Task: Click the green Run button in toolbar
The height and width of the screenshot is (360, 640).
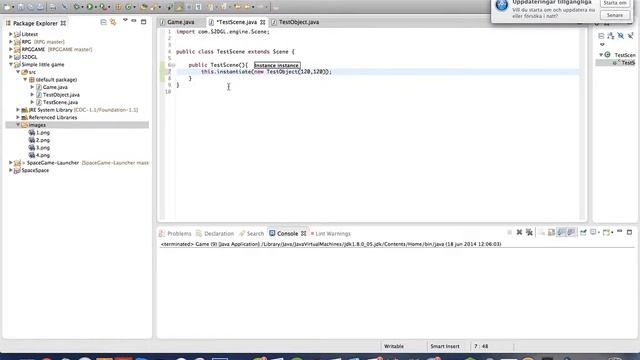Action: click(89, 7)
